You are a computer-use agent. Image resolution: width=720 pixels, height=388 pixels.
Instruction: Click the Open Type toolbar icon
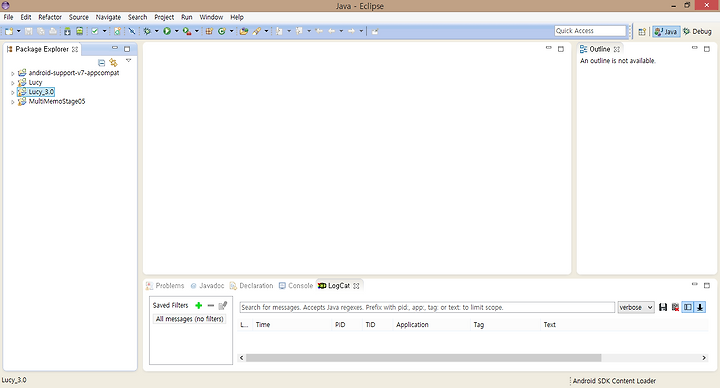(x=244, y=31)
